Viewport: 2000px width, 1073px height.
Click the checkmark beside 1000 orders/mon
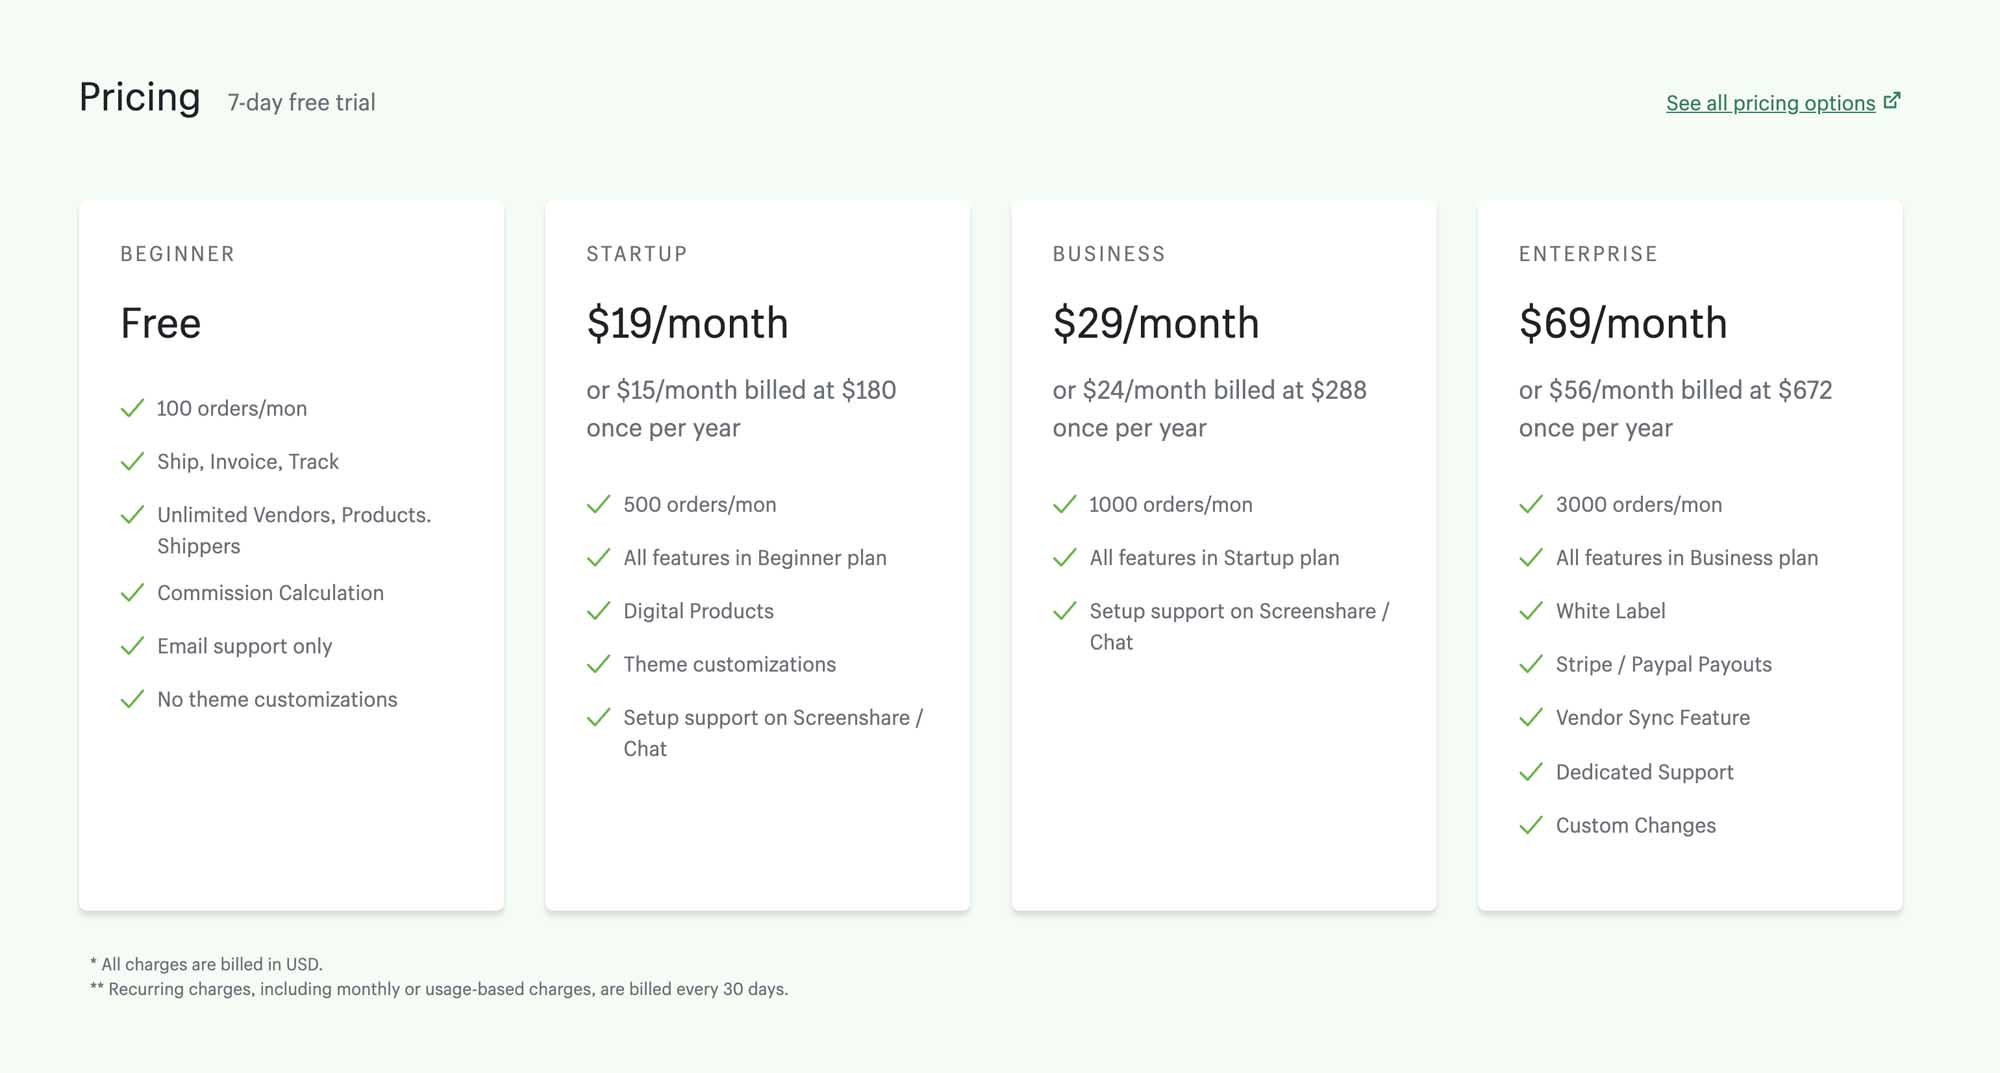click(1065, 504)
